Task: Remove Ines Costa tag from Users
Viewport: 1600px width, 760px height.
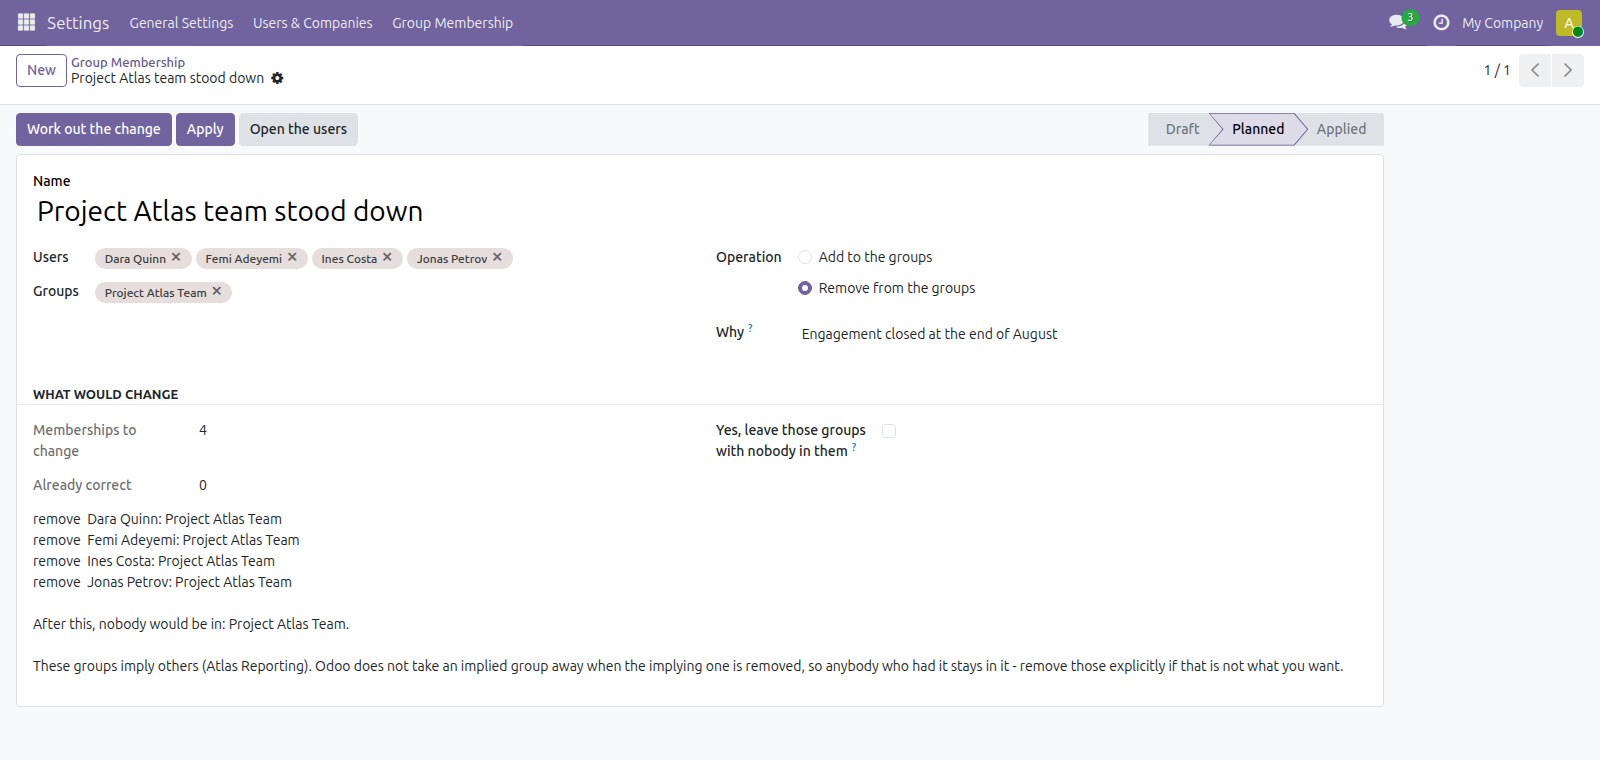Action: [x=387, y=257]
